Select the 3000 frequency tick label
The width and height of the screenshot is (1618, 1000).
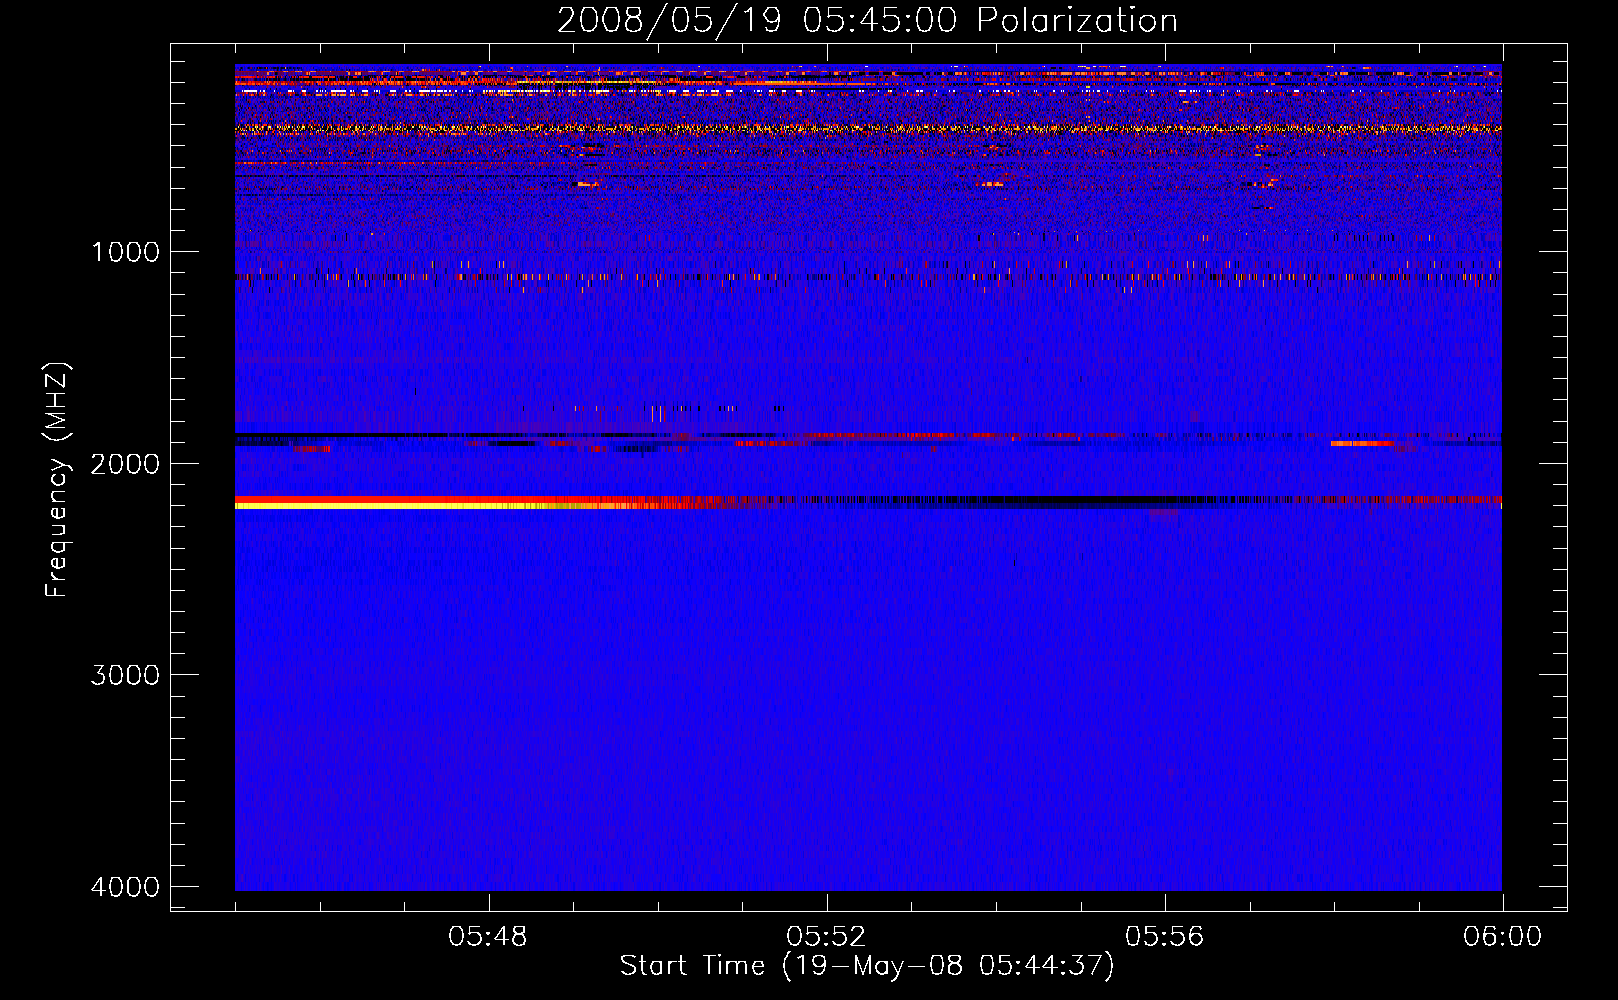click(125, 675)
